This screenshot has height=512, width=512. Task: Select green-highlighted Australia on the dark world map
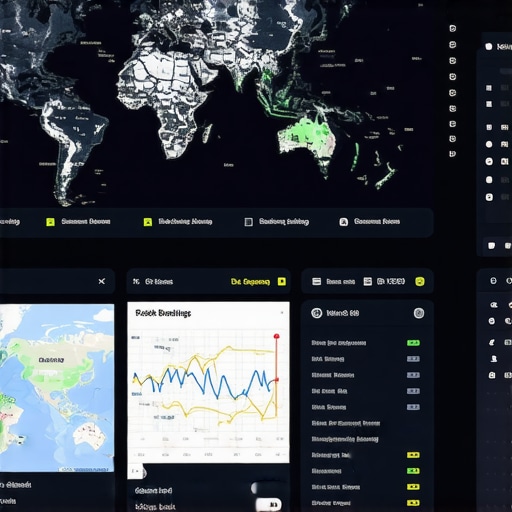pyautogui.click(x=307, y=137)
